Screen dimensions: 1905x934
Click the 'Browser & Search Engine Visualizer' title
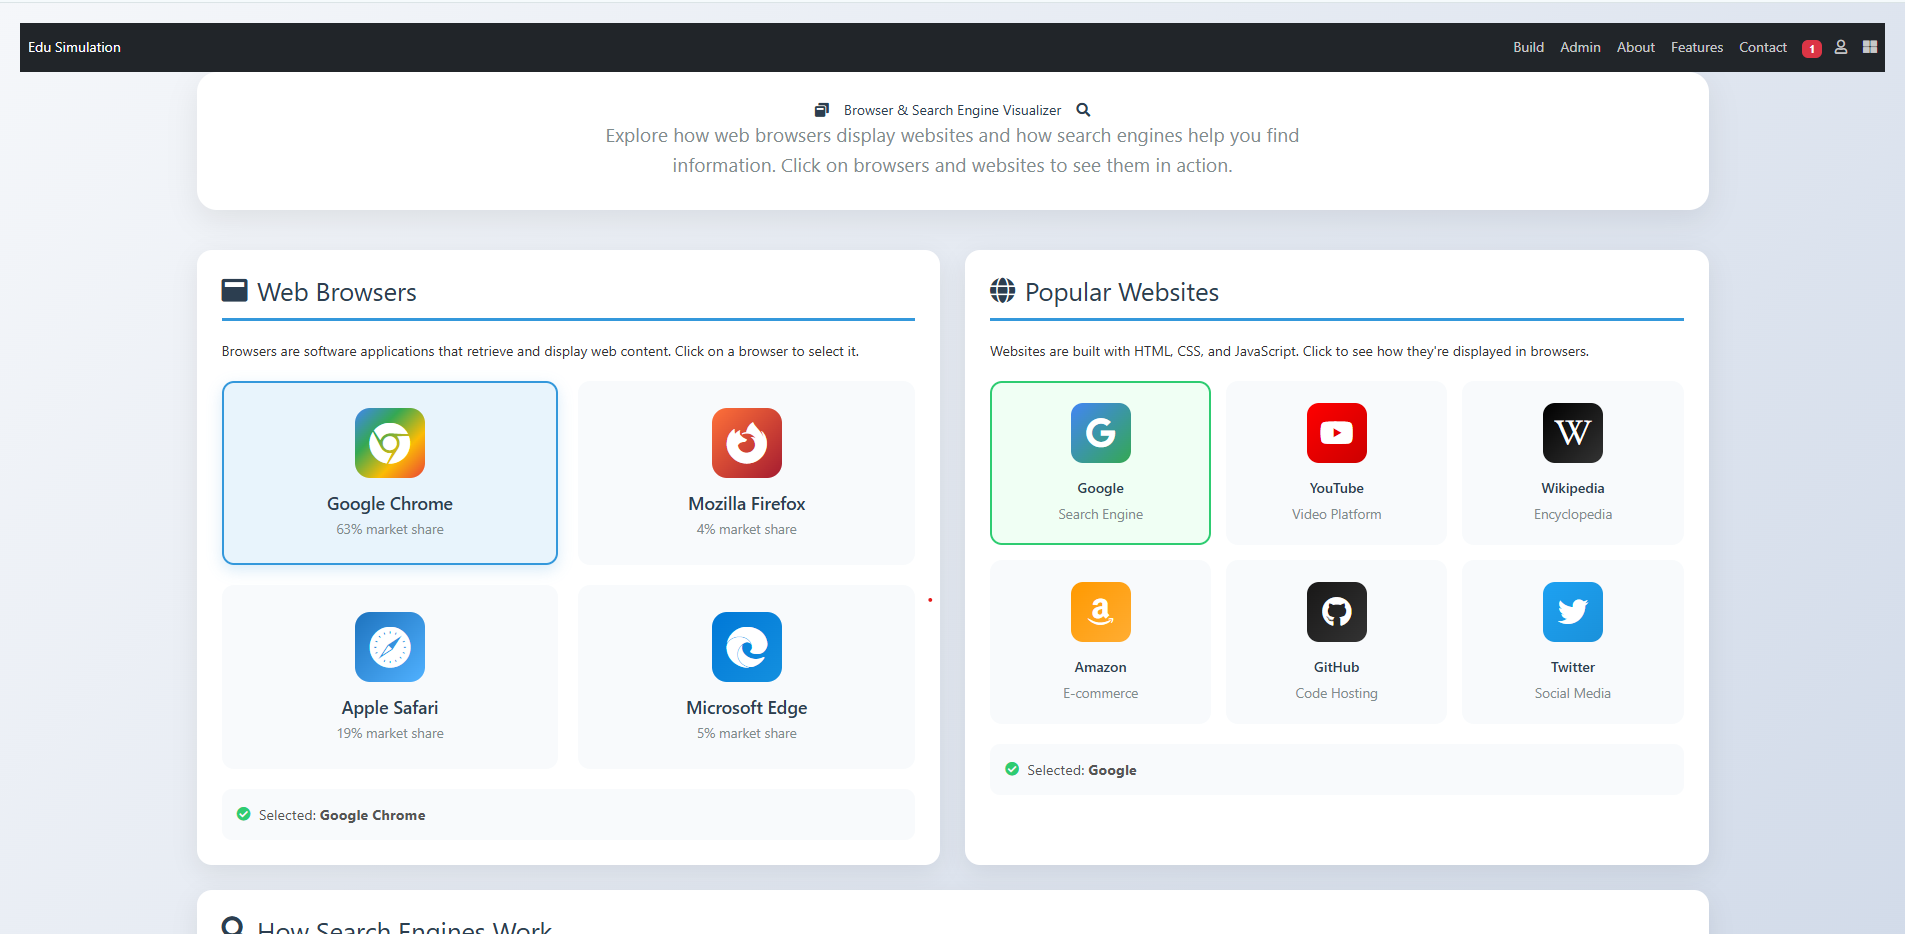click(x=953, y=110)
